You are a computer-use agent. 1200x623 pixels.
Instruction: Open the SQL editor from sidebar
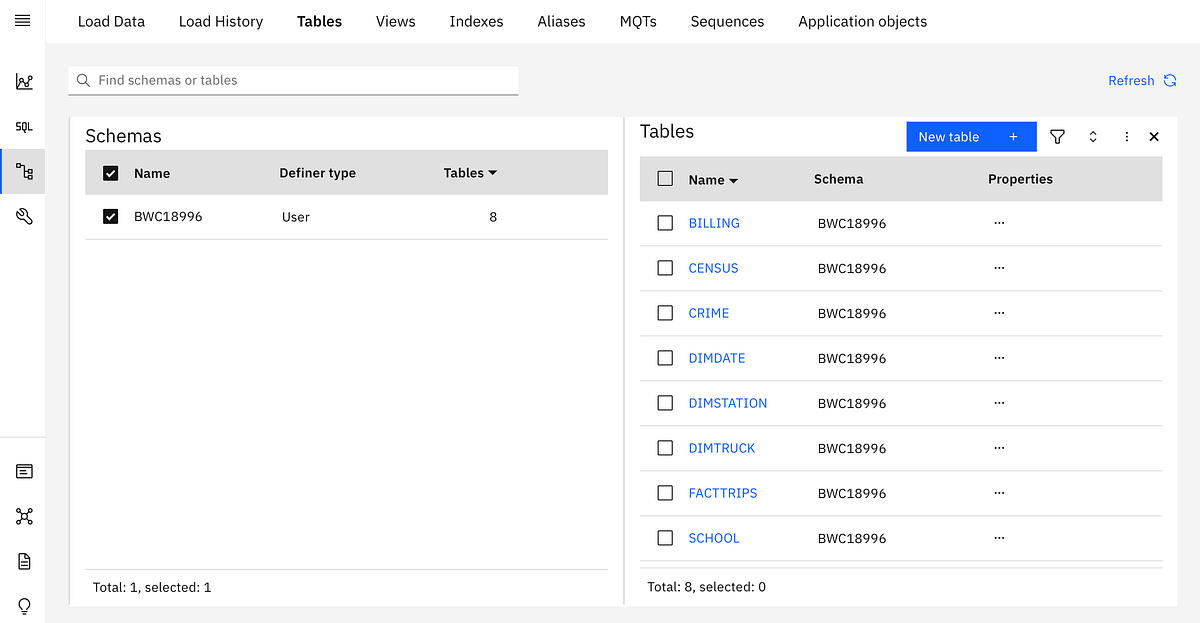[x=24, y=127]
